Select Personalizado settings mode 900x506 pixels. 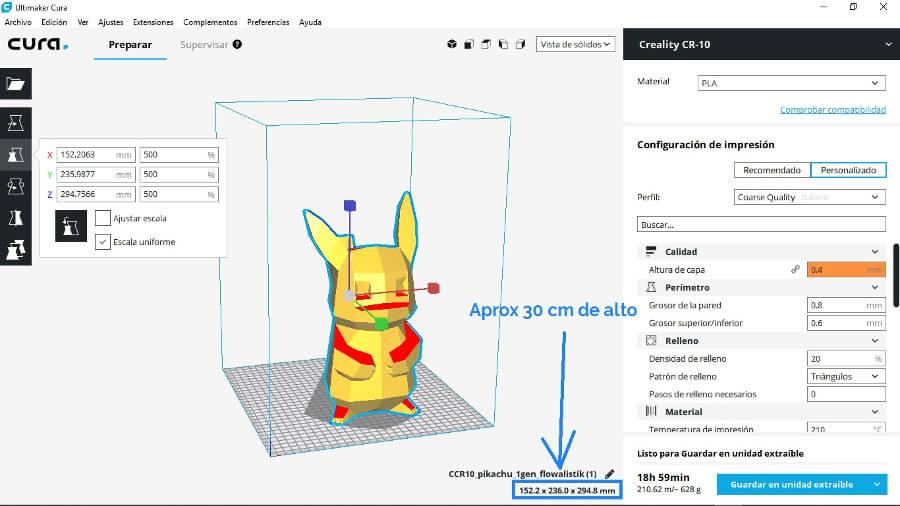click(848, 170)
